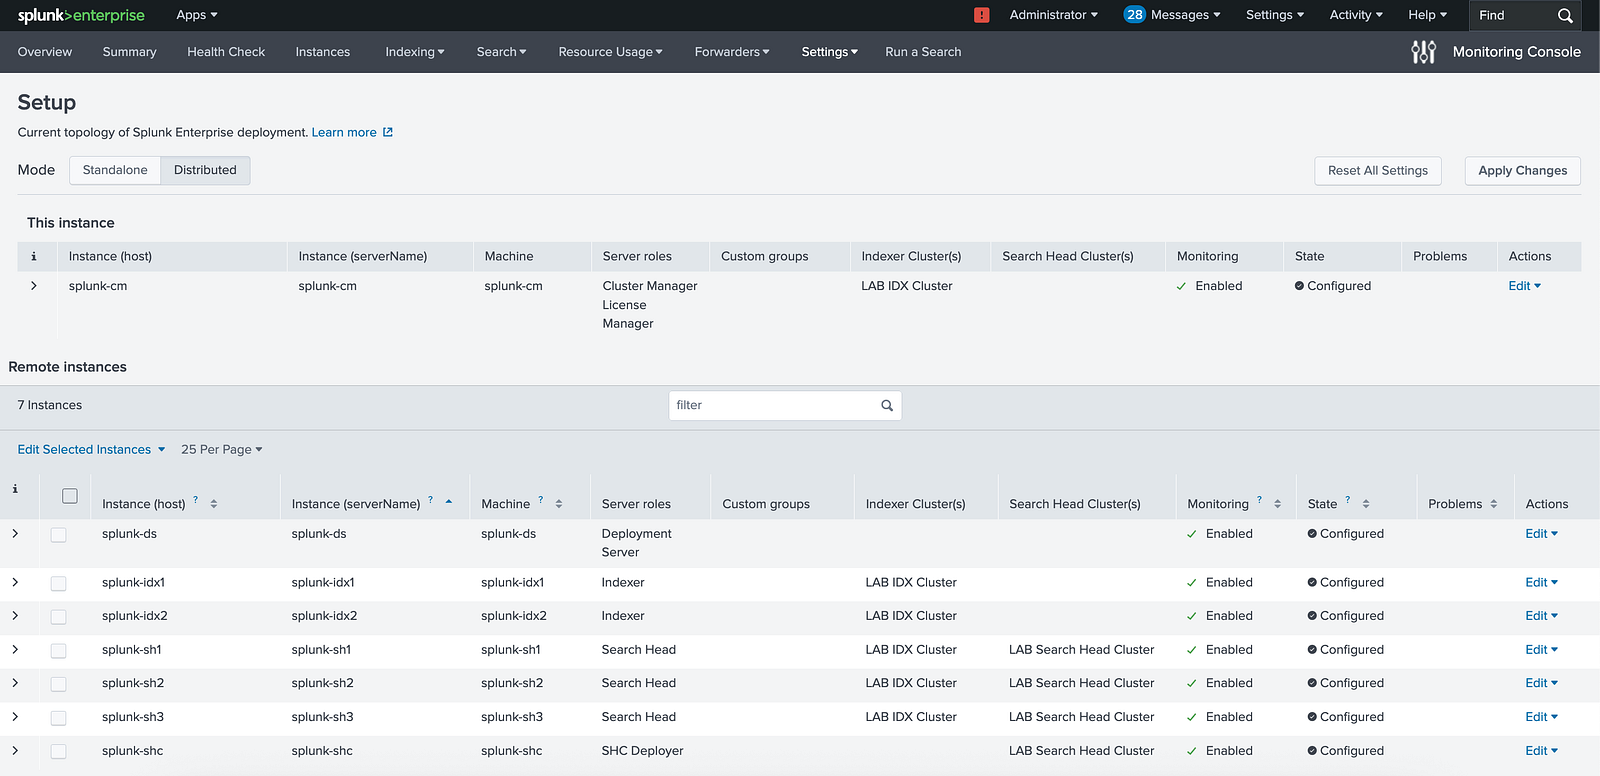Click the Learn more external link icon

[x=388, y=132]
